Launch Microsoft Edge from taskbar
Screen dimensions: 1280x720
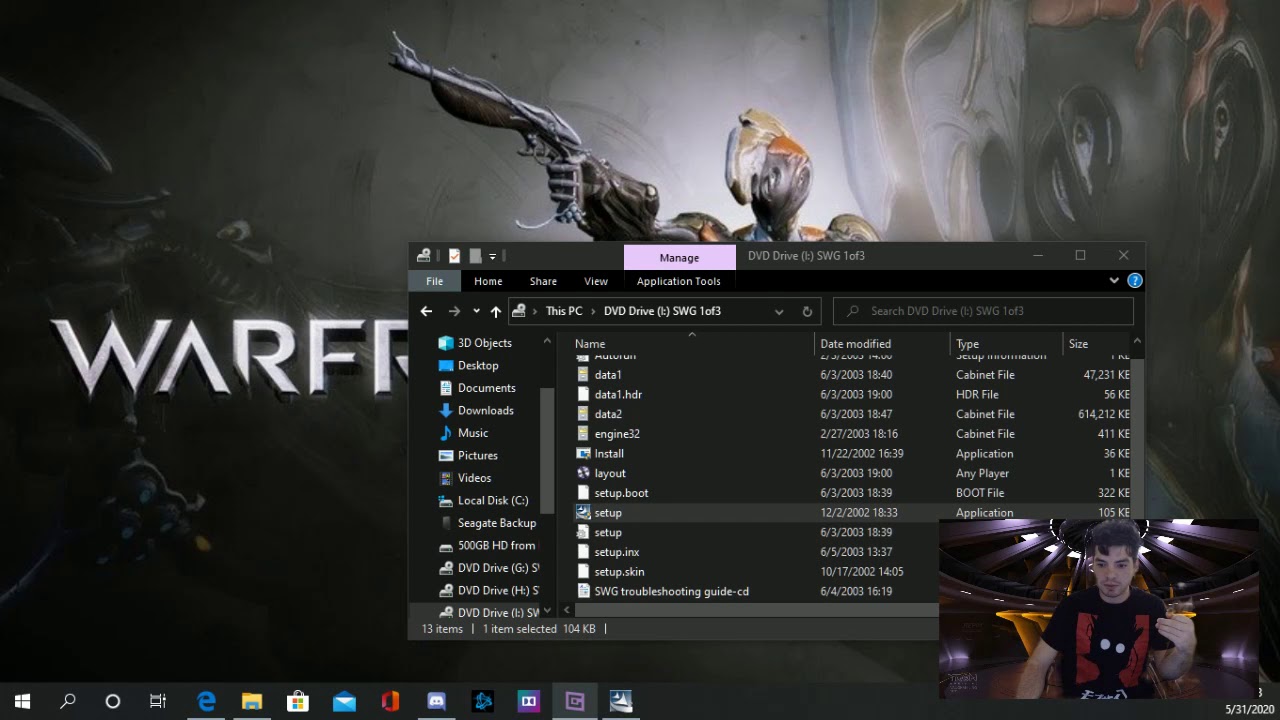pyautogui.click(x=206, y=702)
